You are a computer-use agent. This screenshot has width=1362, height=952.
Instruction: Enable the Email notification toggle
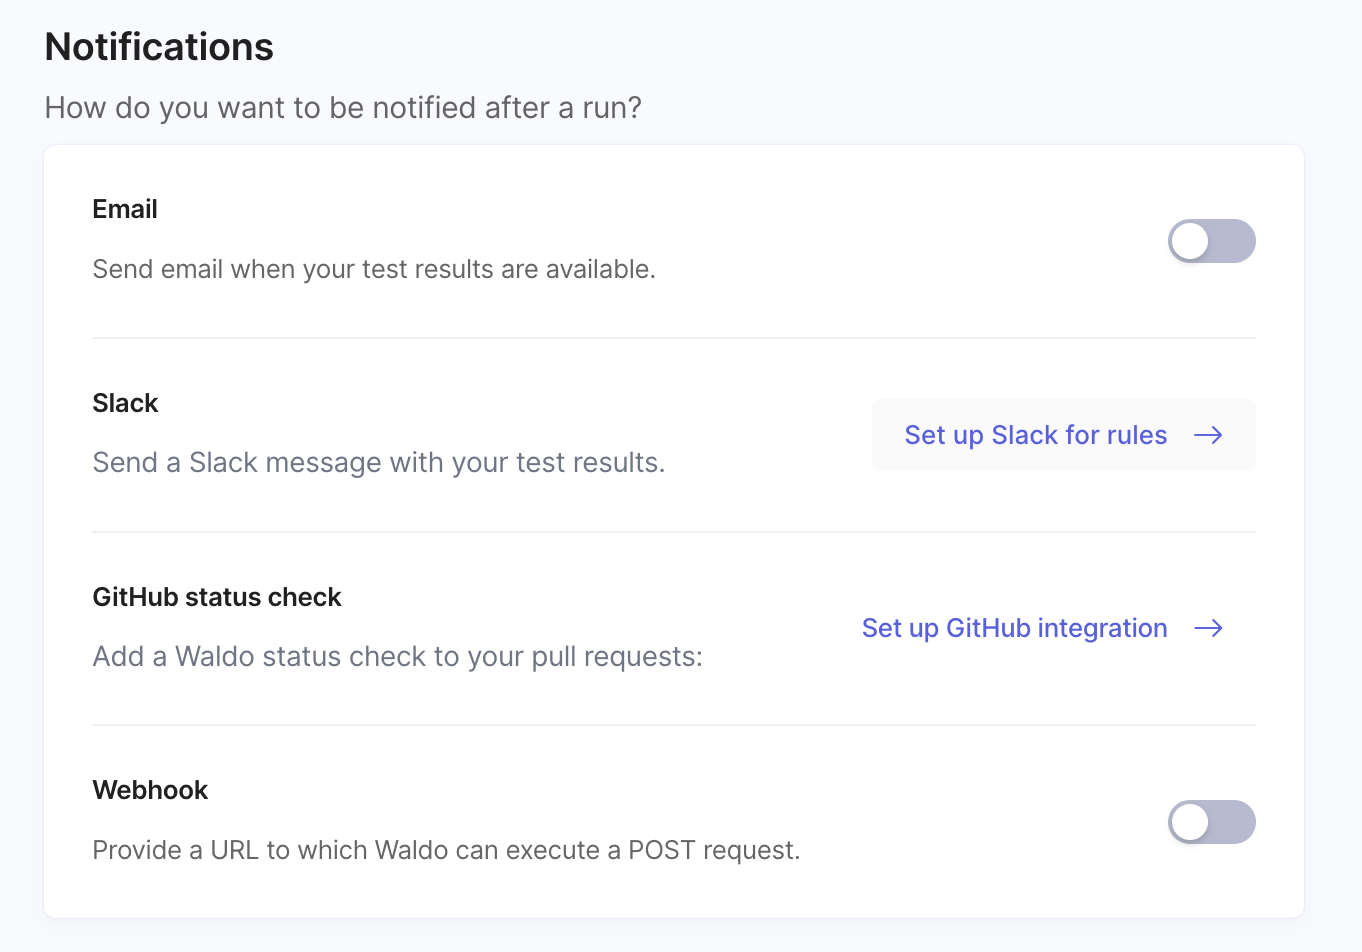(1211, 241)
